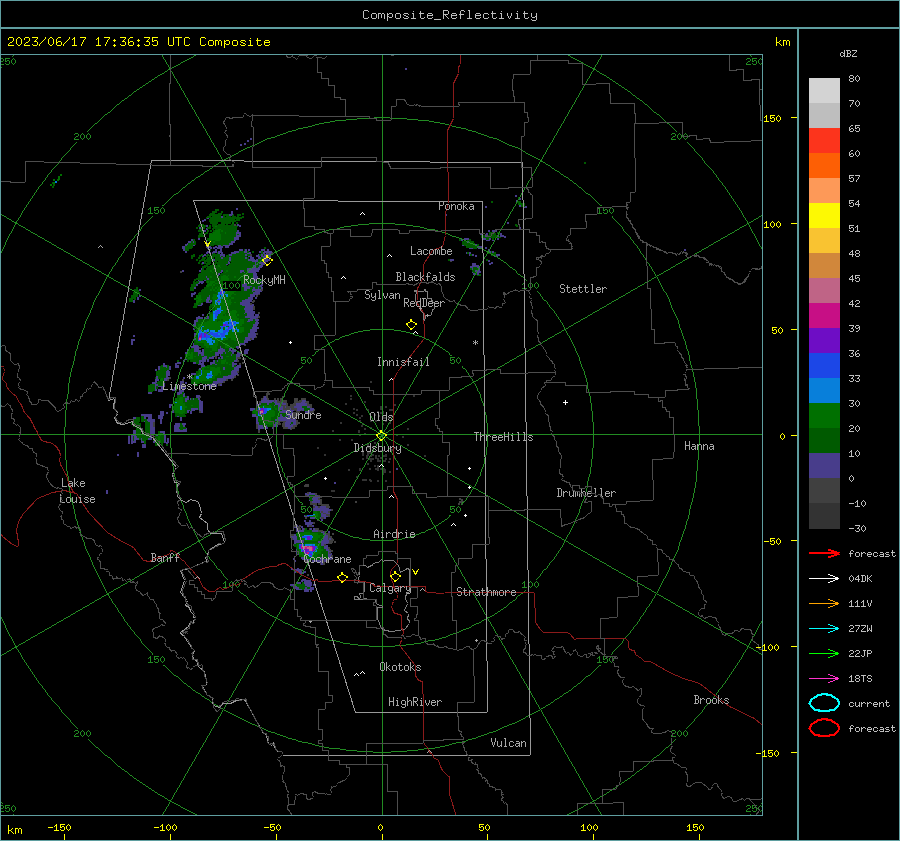900x841 pixels.
Task: Click the Ponoka city label
Action: pos(456,206)
